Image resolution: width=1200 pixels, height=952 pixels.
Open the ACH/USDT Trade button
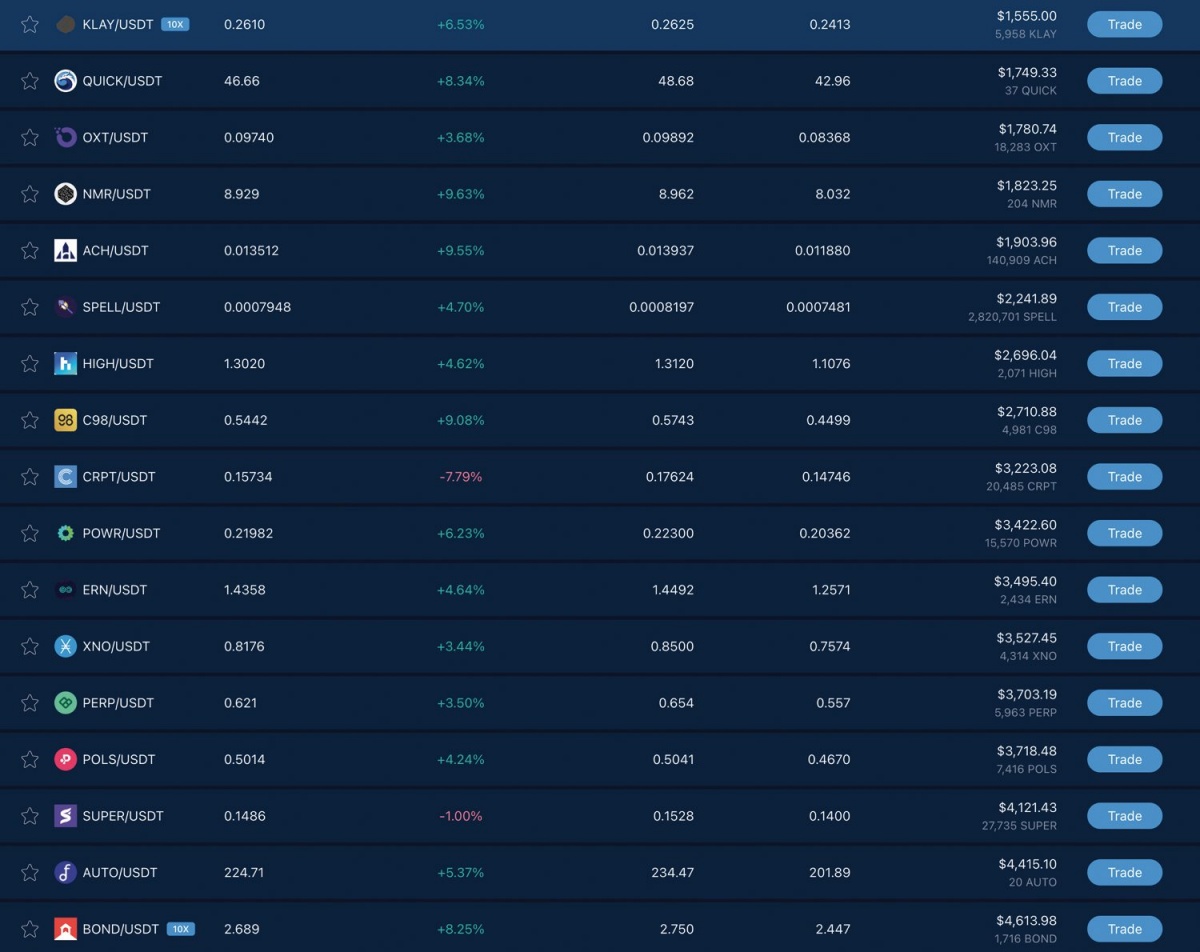click(1125, 251)
